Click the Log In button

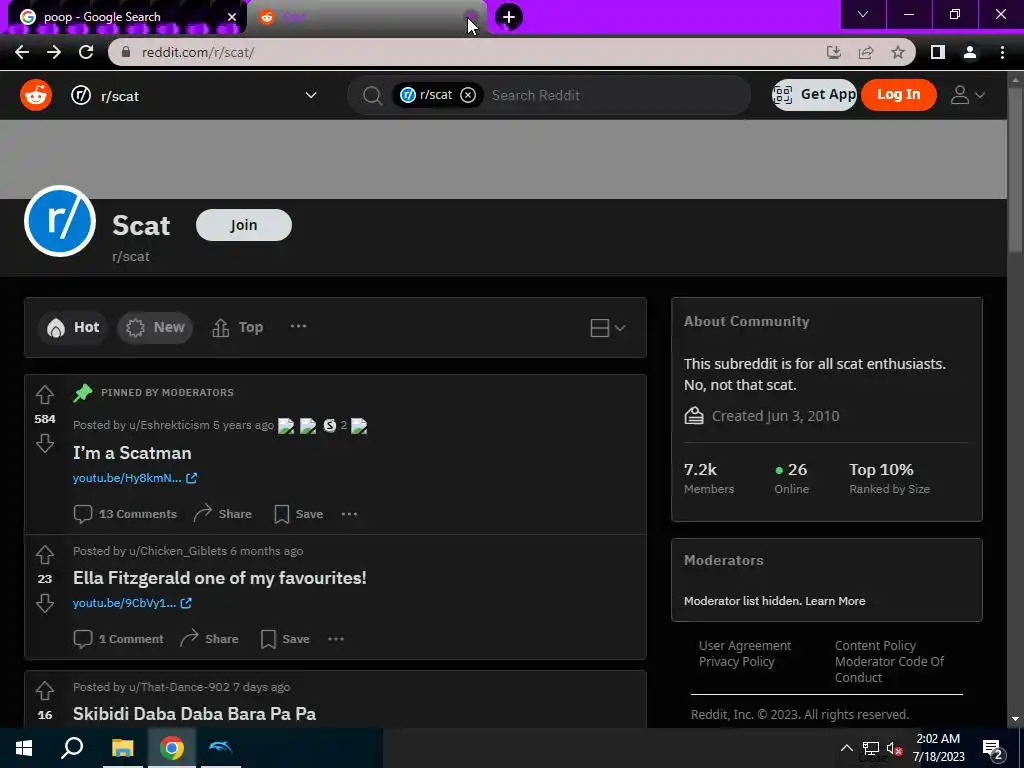coord(899,95)
